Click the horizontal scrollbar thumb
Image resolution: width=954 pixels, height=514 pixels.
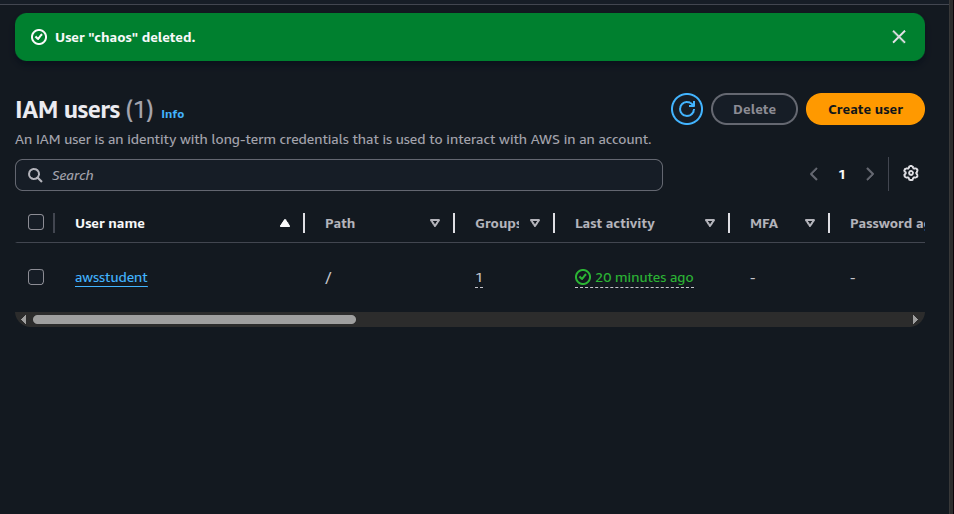(x=194, y=319)
